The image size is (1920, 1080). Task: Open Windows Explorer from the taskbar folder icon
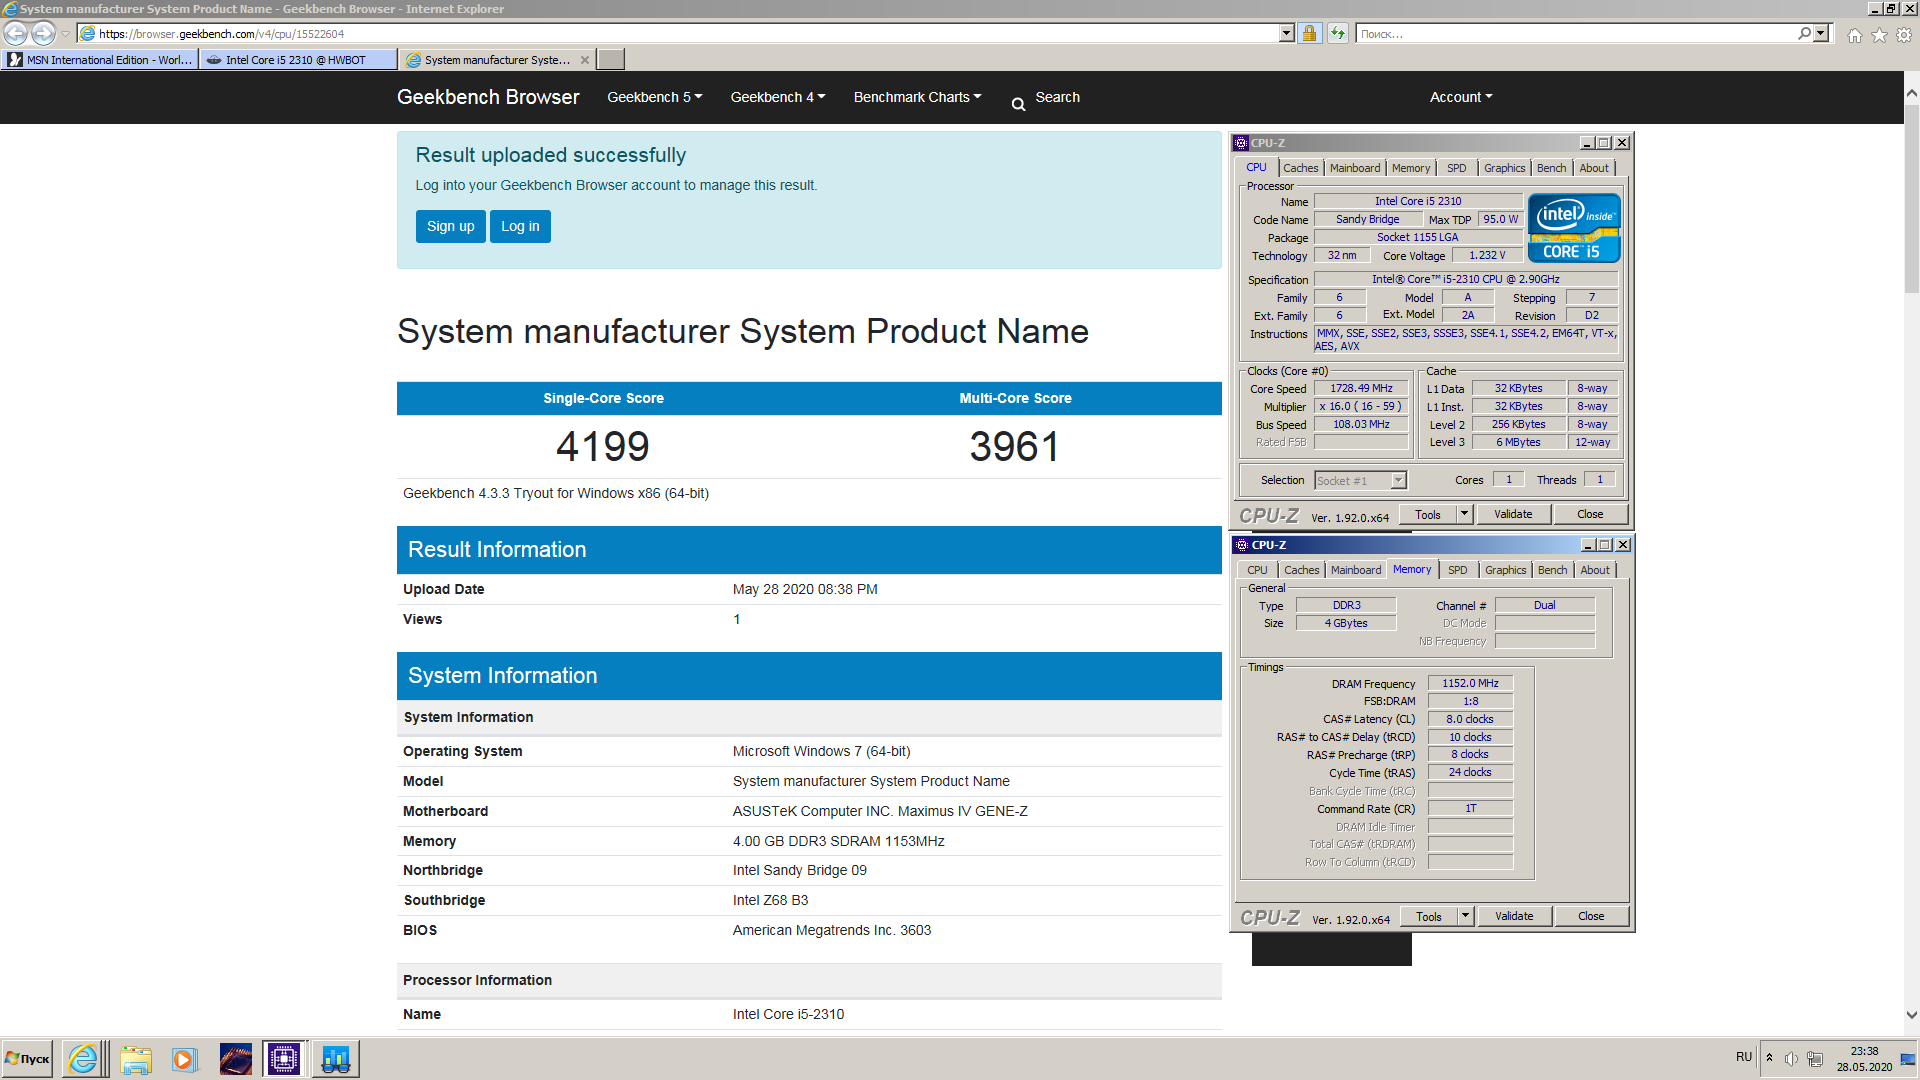point(135,1059)
